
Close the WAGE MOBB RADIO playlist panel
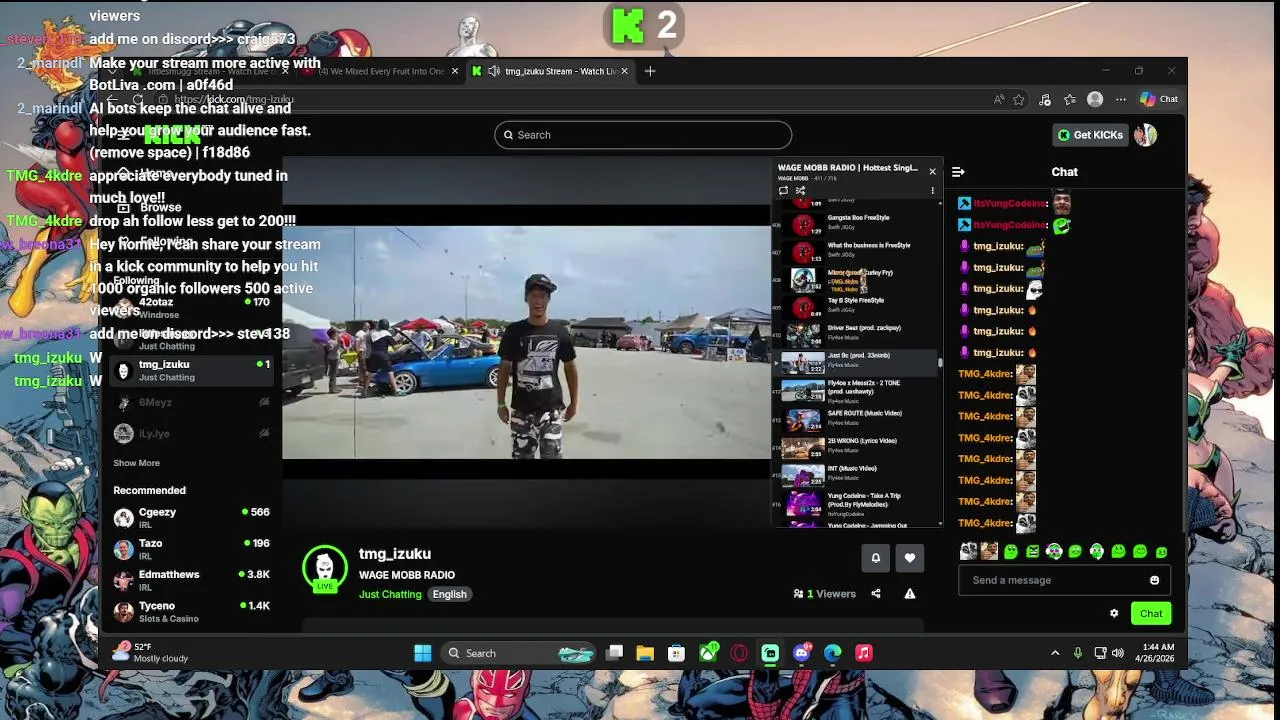tap(932, 171)
